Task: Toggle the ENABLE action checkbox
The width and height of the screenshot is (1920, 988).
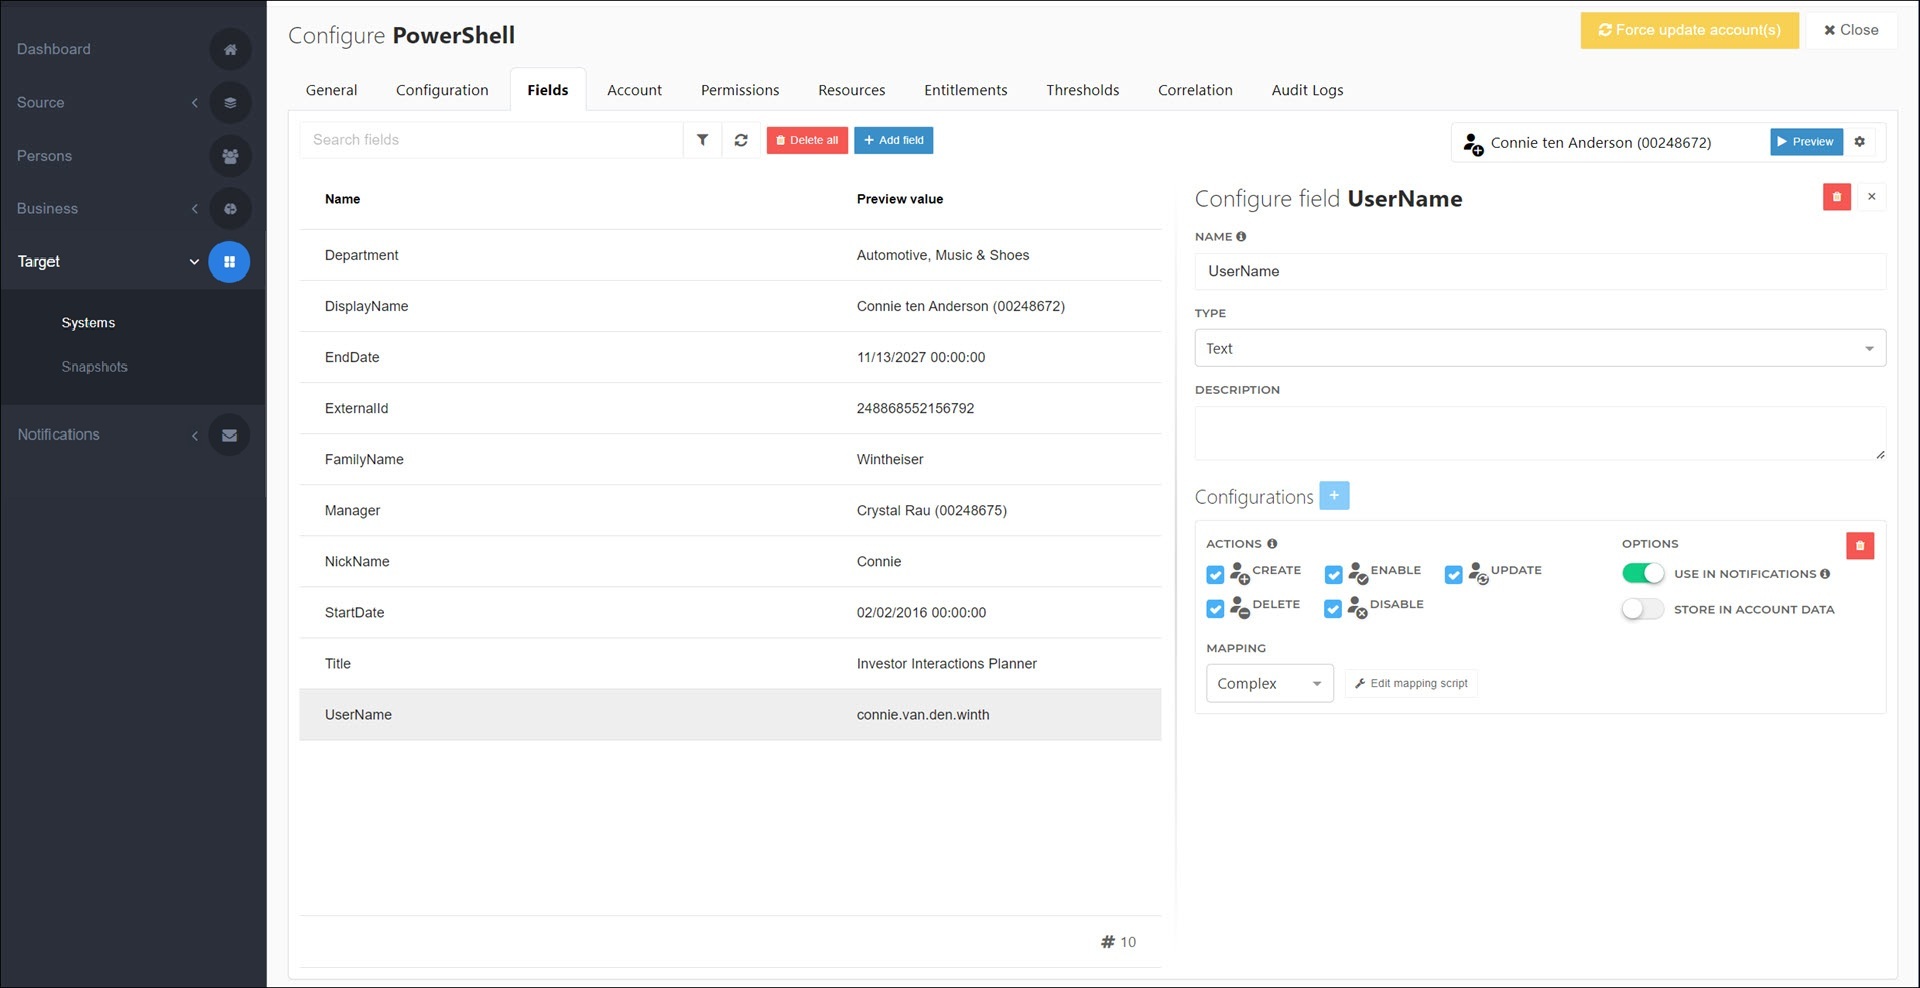Action: click(x=1333, y=575)
